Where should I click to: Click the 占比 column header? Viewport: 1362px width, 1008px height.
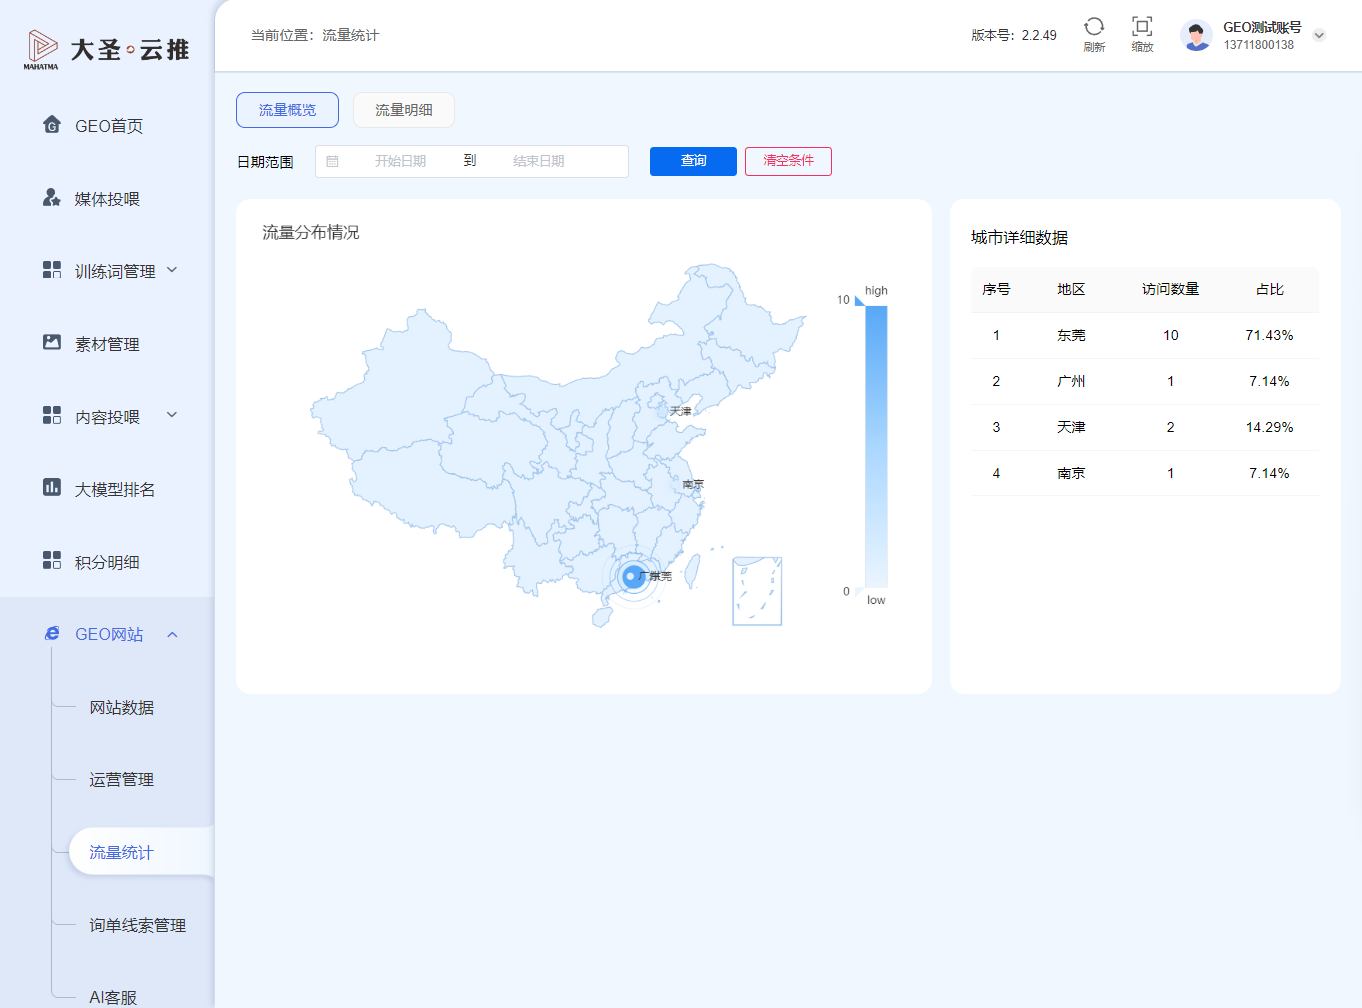[x=1269, y=289]
